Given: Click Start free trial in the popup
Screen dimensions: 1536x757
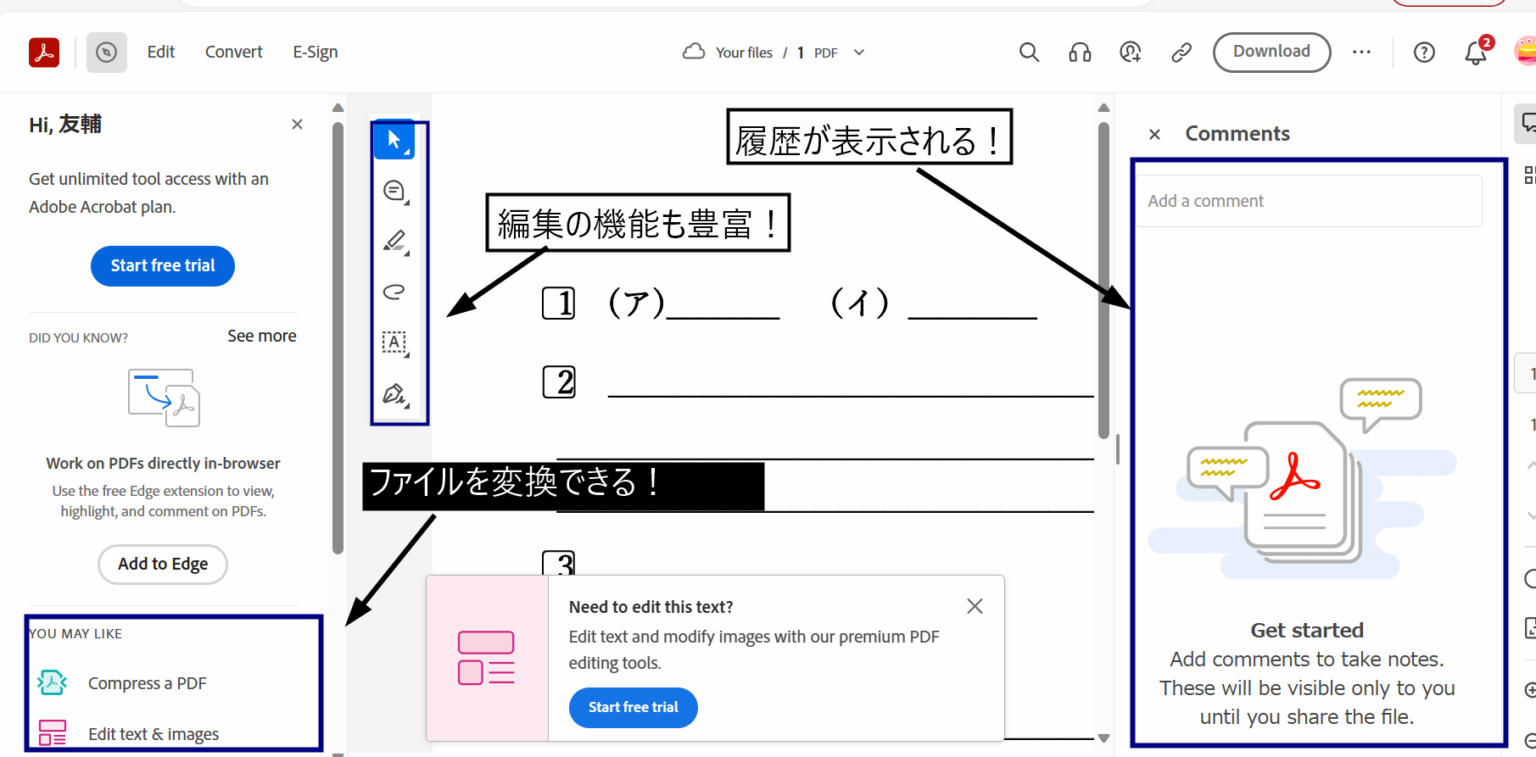Looking at the screenshot, I should (633, 707).
